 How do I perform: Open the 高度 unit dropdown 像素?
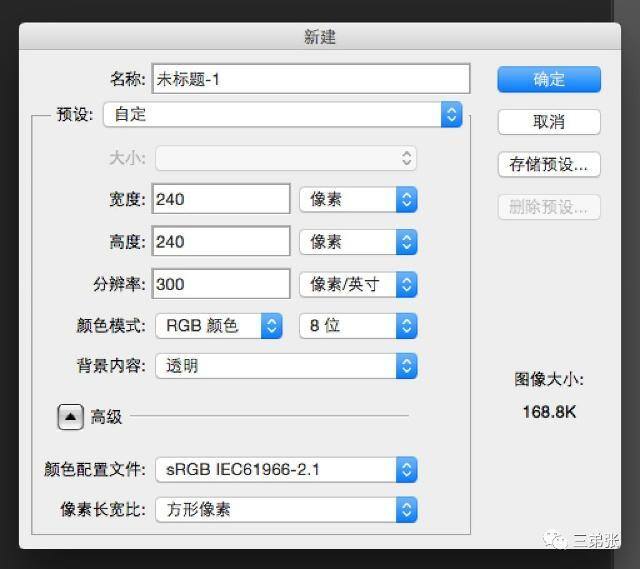pos(358,242)
